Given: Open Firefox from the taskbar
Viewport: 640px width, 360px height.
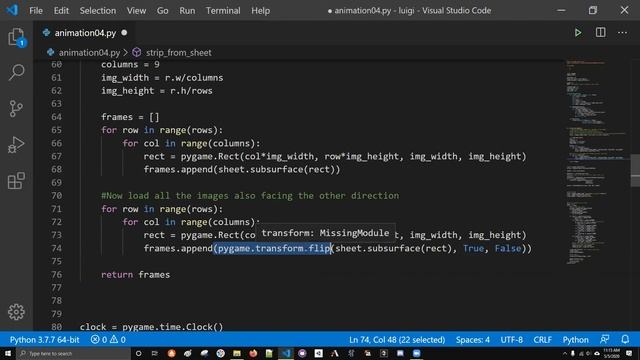Looking at the screenshot, I should coord(253,353).
